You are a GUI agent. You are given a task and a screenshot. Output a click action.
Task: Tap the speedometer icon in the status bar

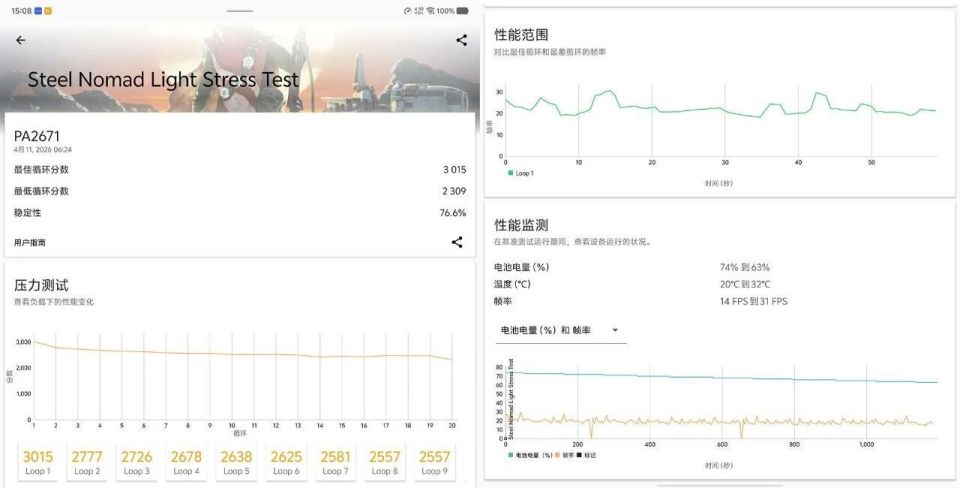coord(408,11)
